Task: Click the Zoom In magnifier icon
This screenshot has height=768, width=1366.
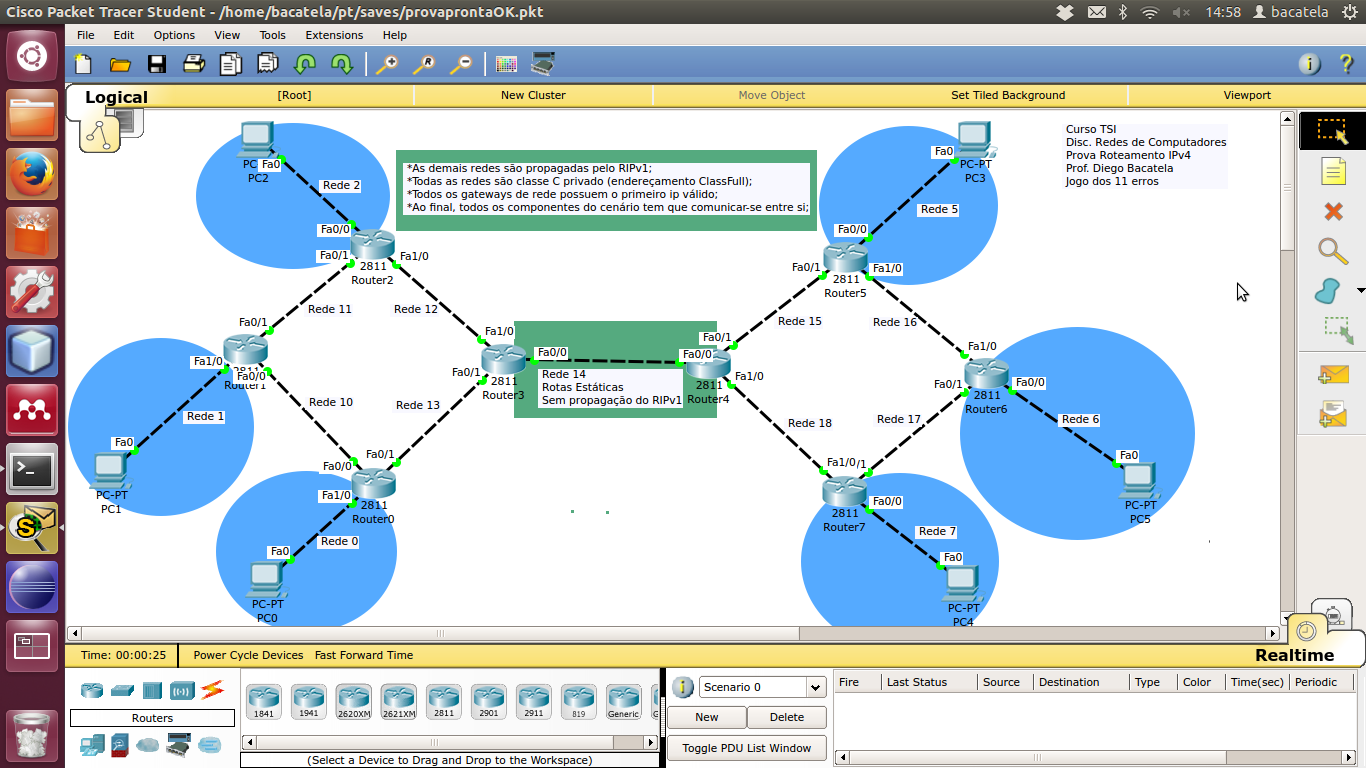Action: 386,64
